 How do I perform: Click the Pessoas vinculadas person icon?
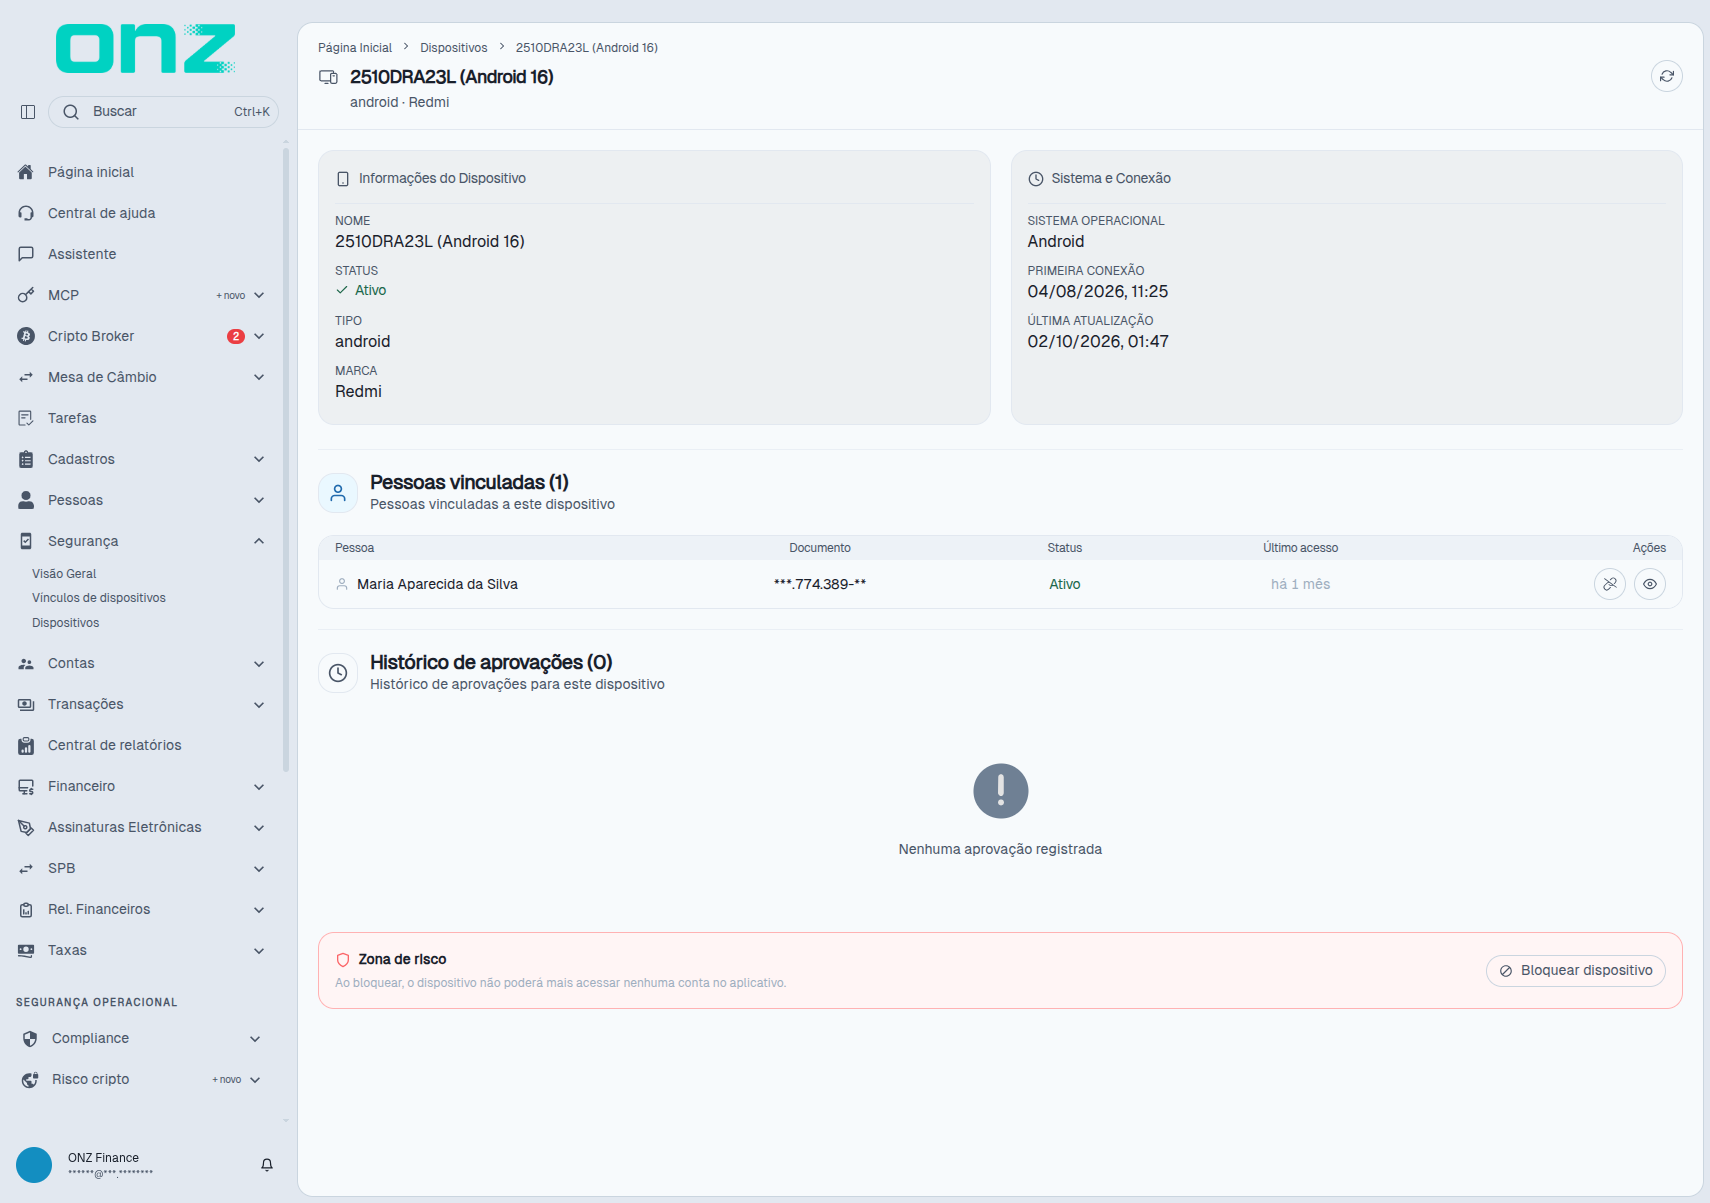pyautogui.click(x=338, y=493)
